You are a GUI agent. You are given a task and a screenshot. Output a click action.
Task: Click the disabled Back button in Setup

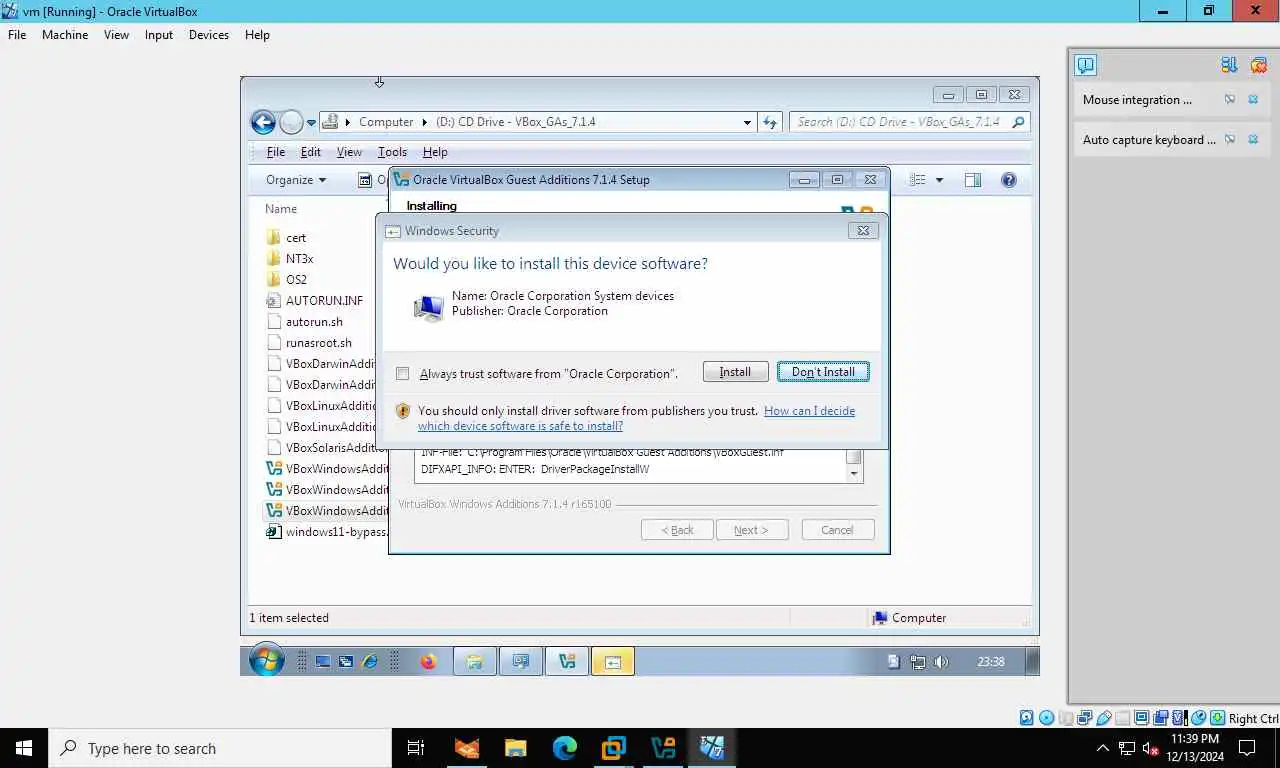pos(677,530)
